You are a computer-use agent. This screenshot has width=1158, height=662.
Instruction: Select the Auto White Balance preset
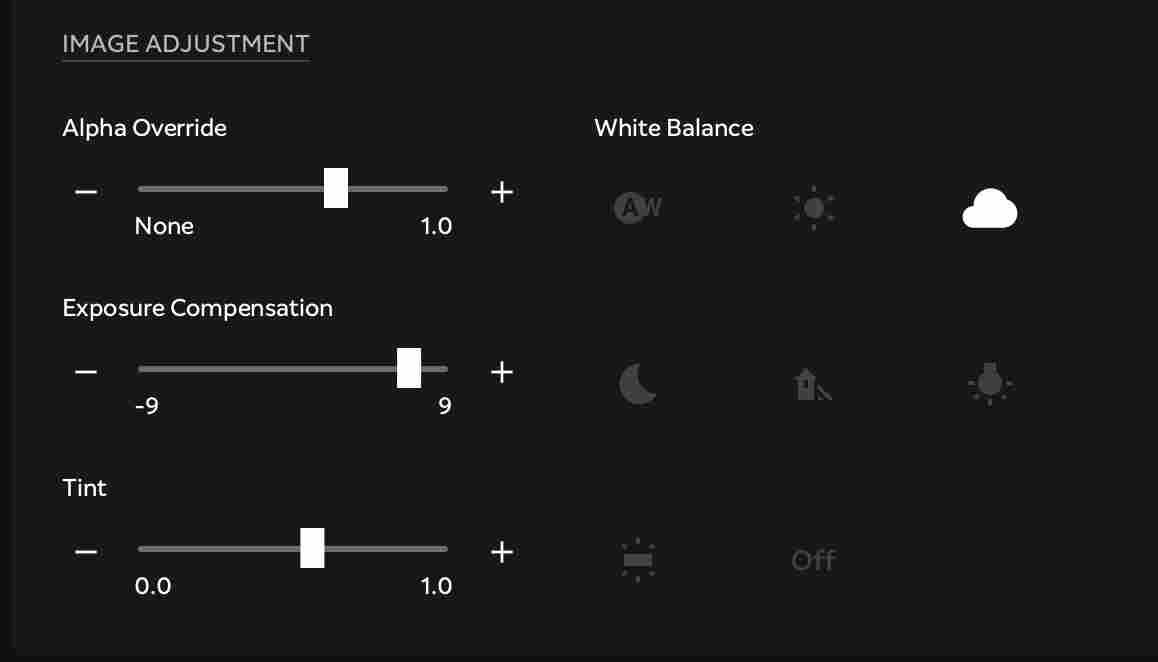637,208
